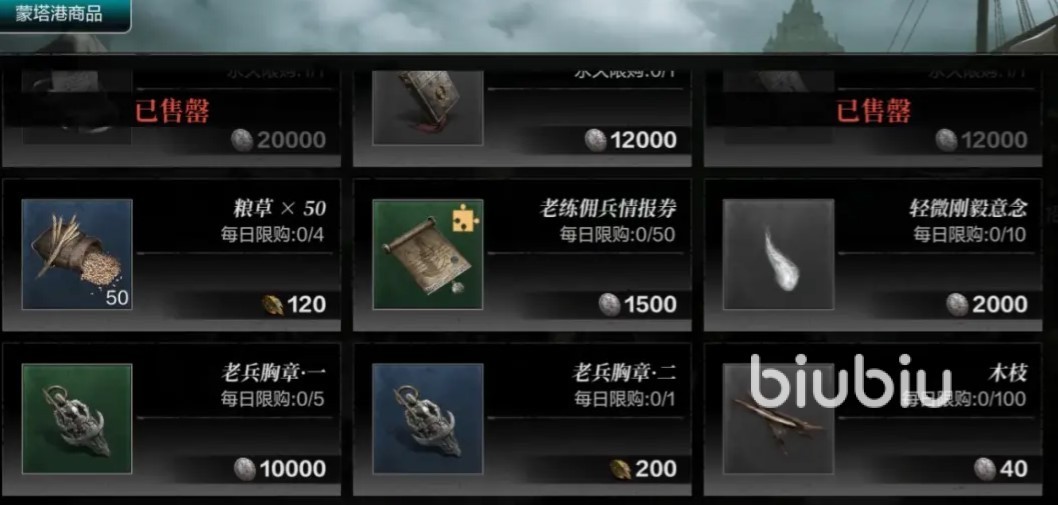This screenshot has height=505, width=1058.
Task: Purchase 老兵胸章·二 for 200 leaves
Action: [643, 469]
